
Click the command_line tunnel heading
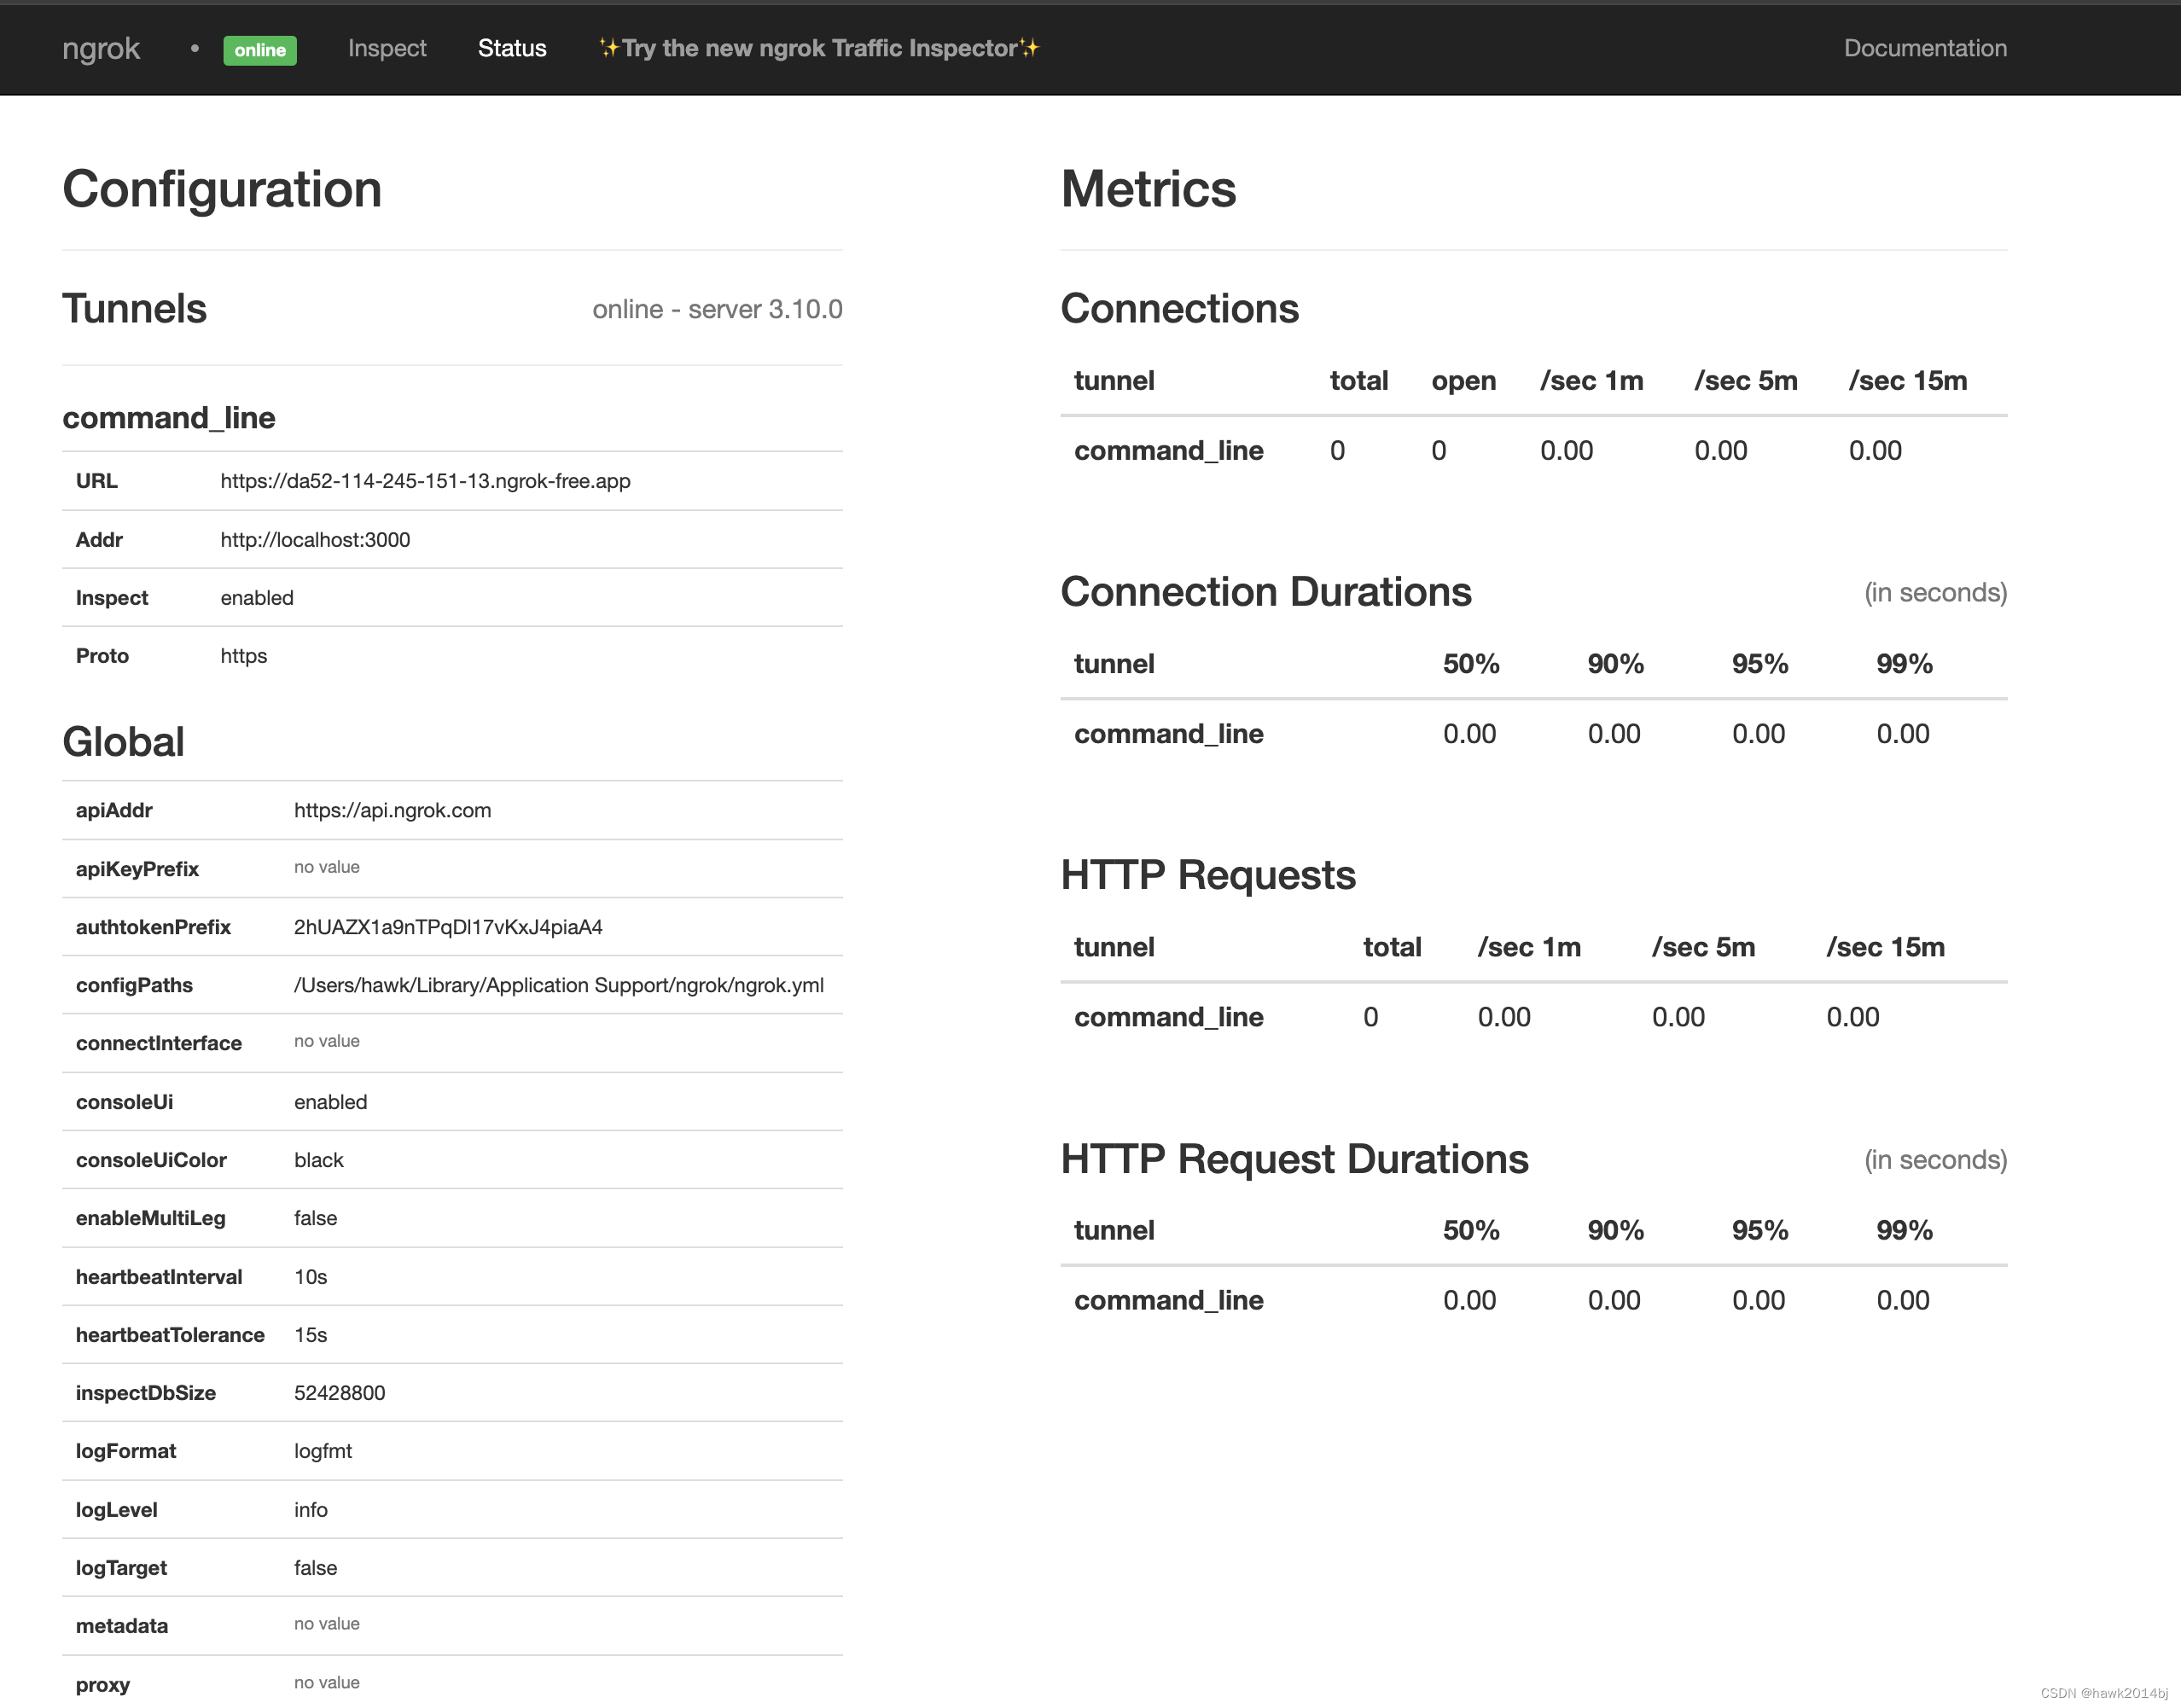[169, 418]
